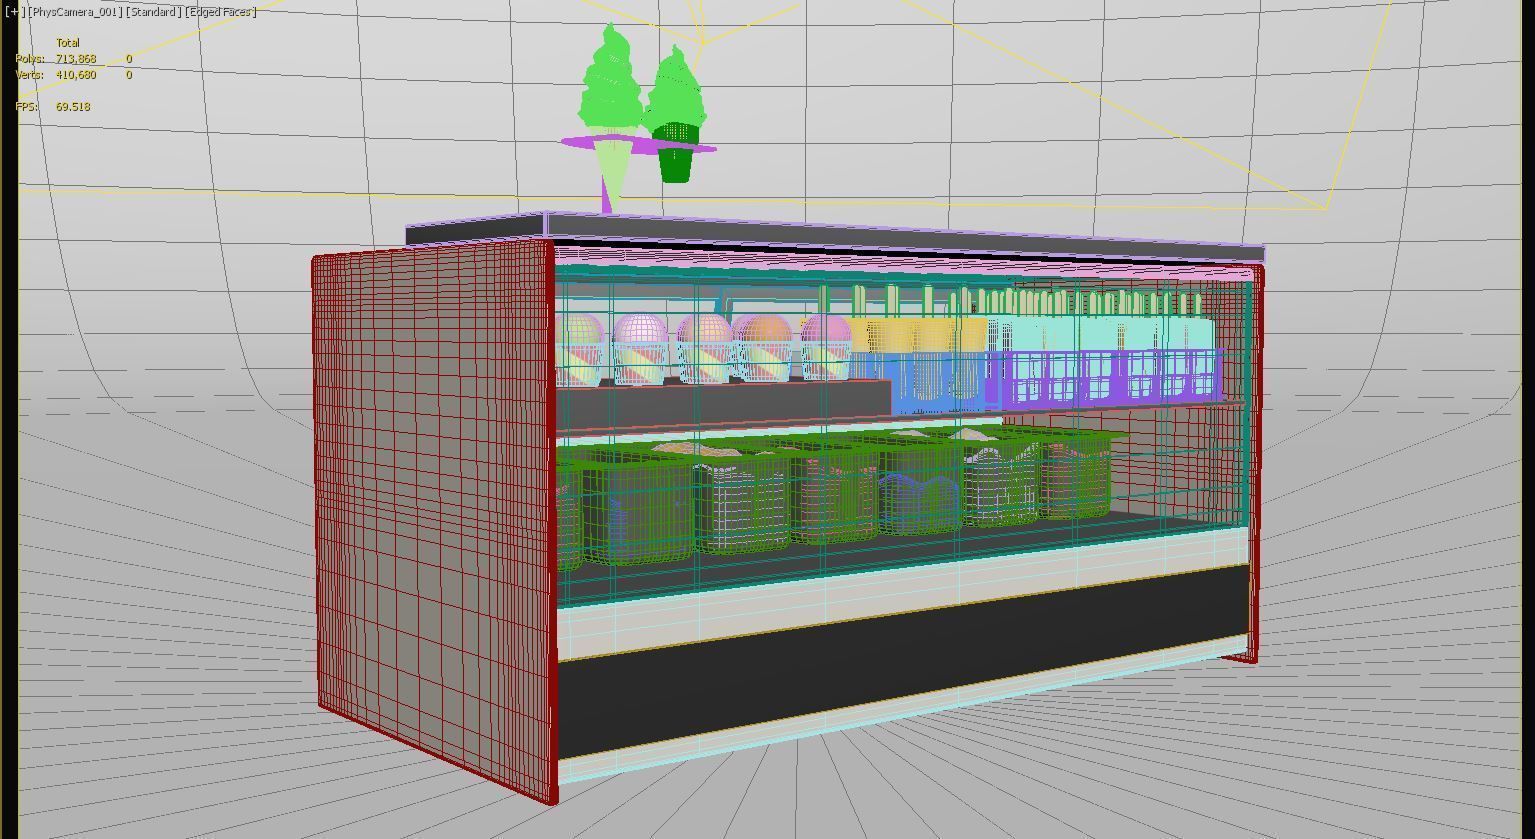Click the Total statistics column header

pos(68,43)
